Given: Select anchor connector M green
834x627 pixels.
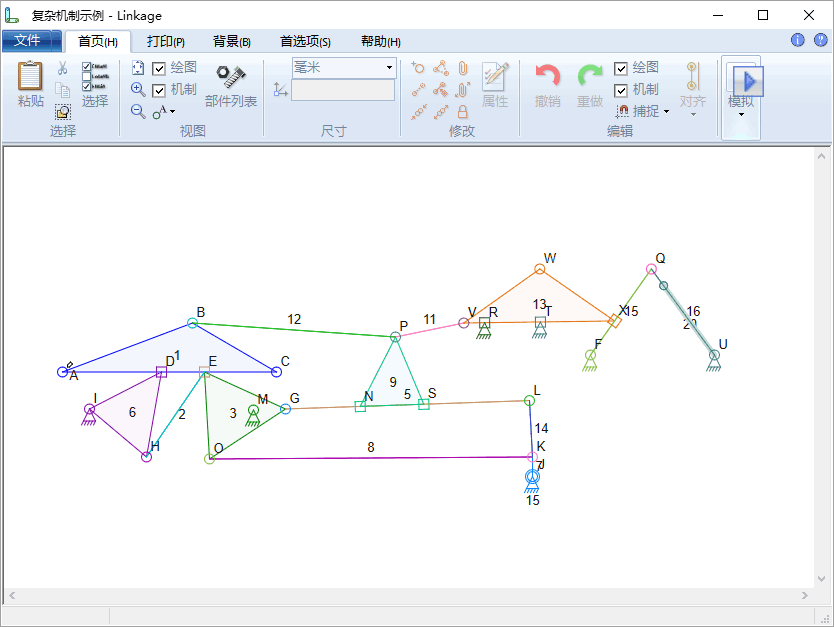Looking at the screenshot, I should (x=253, y=410).
